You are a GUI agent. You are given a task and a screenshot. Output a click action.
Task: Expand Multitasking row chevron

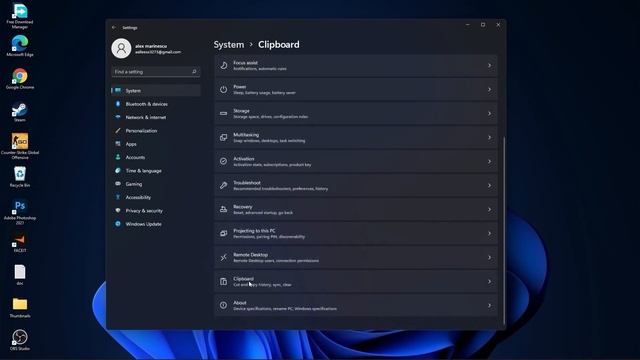click(x=489, y=138)
